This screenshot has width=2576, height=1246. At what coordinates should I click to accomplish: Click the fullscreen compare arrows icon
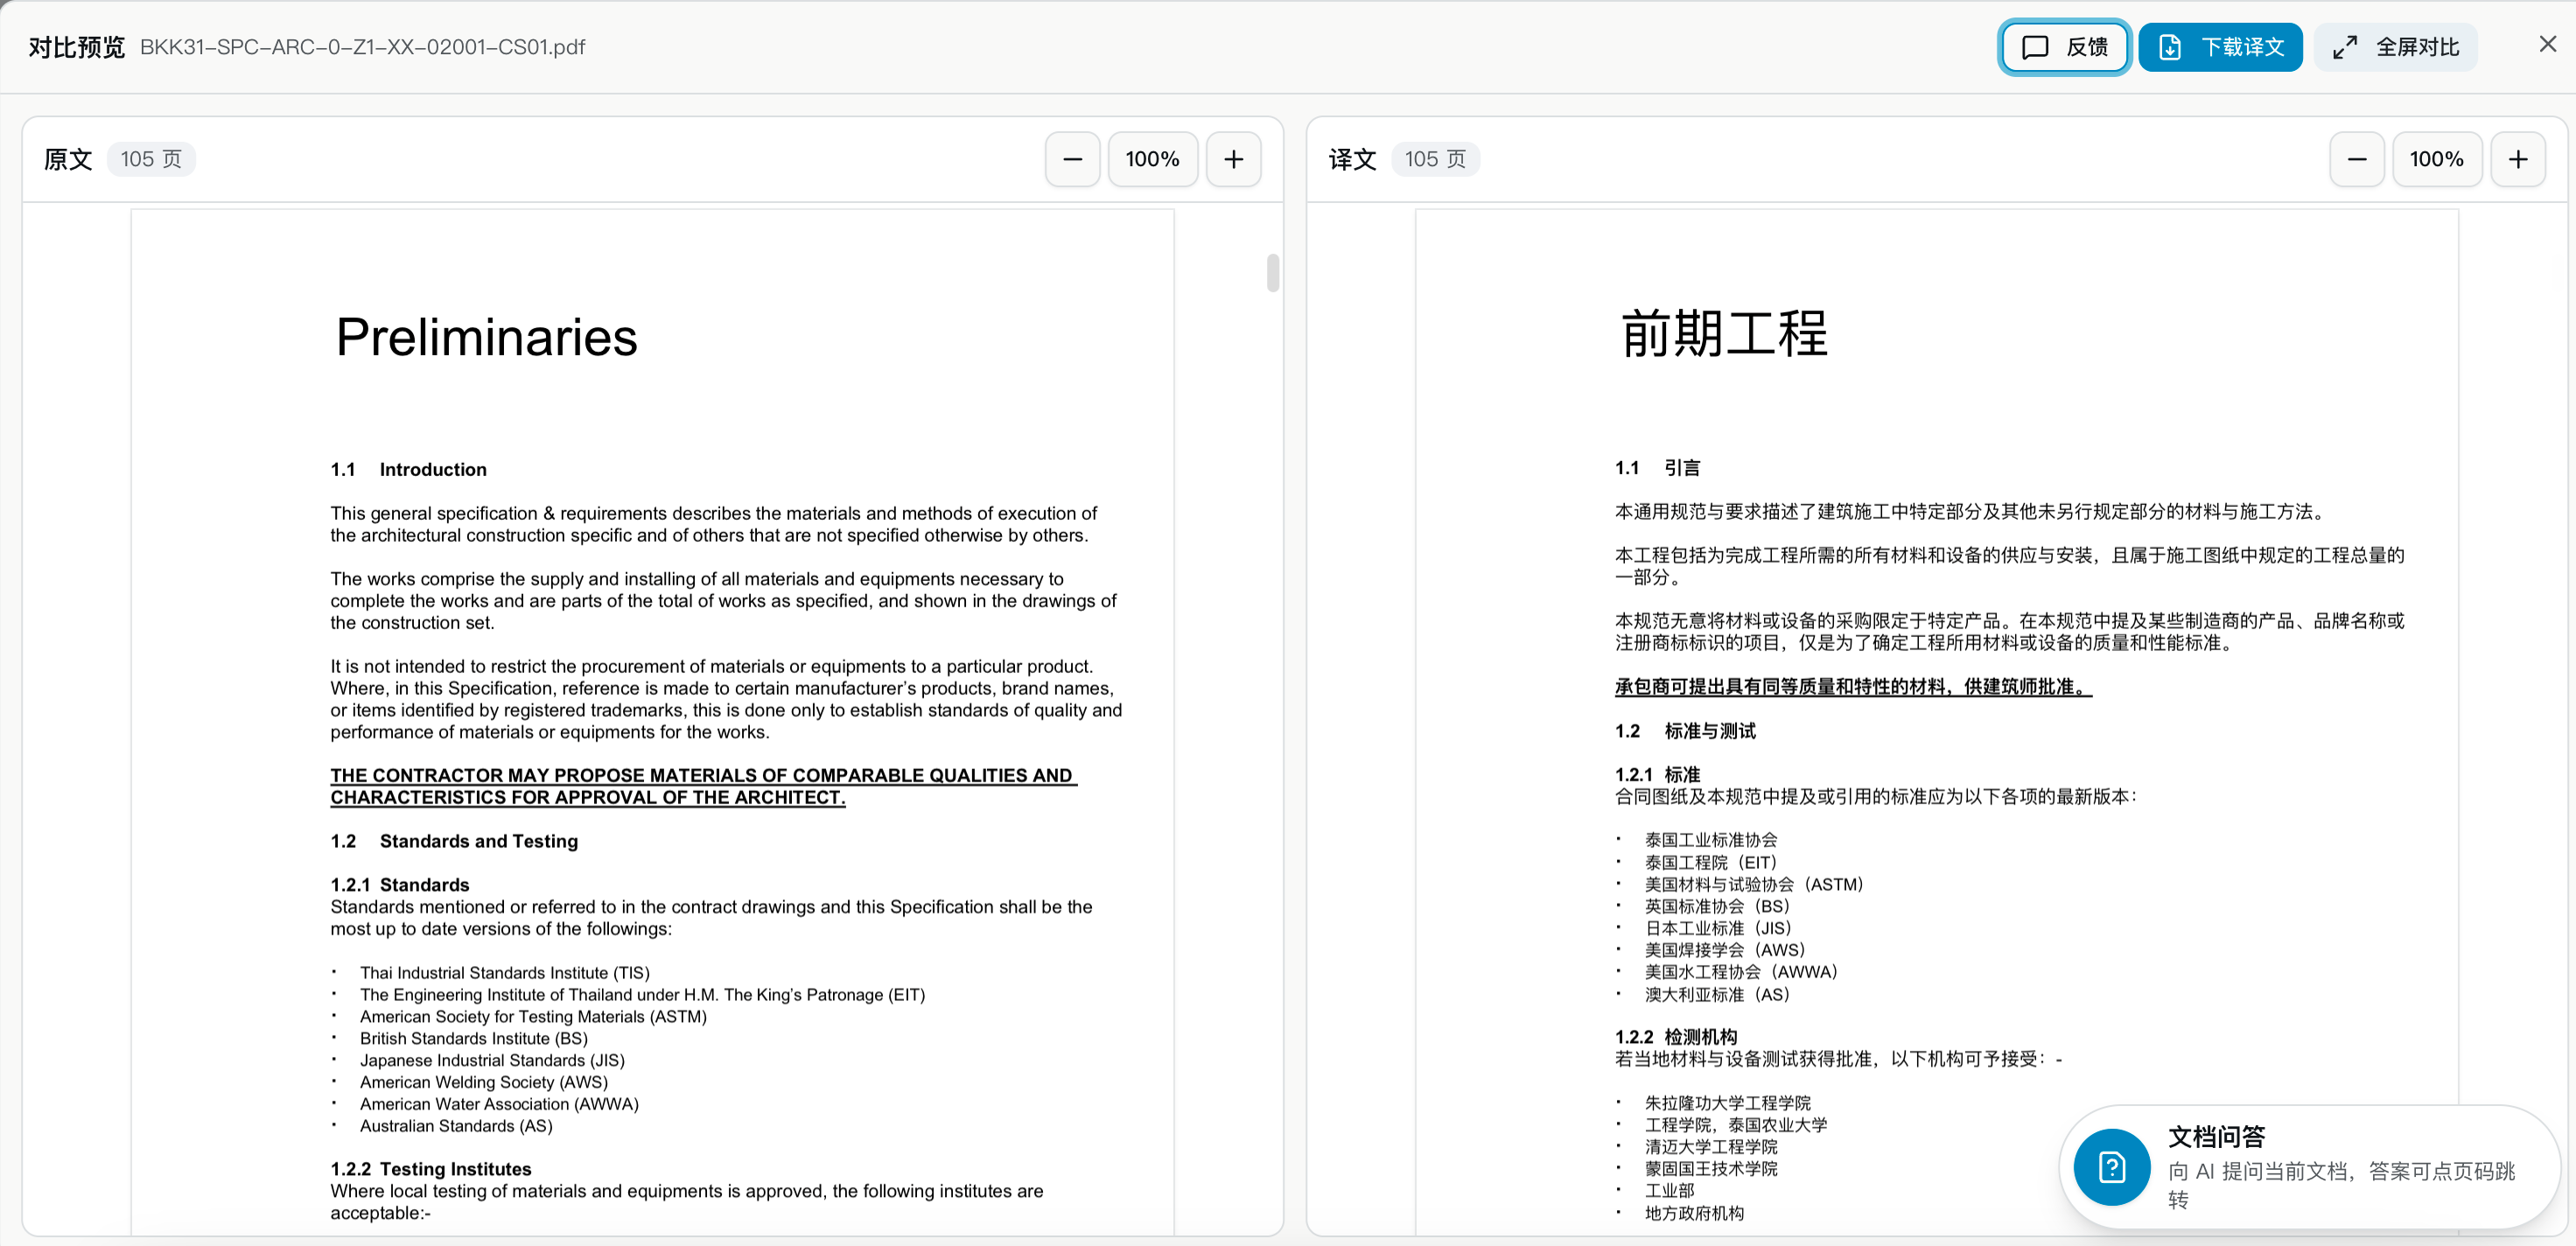pos(2345,47)
